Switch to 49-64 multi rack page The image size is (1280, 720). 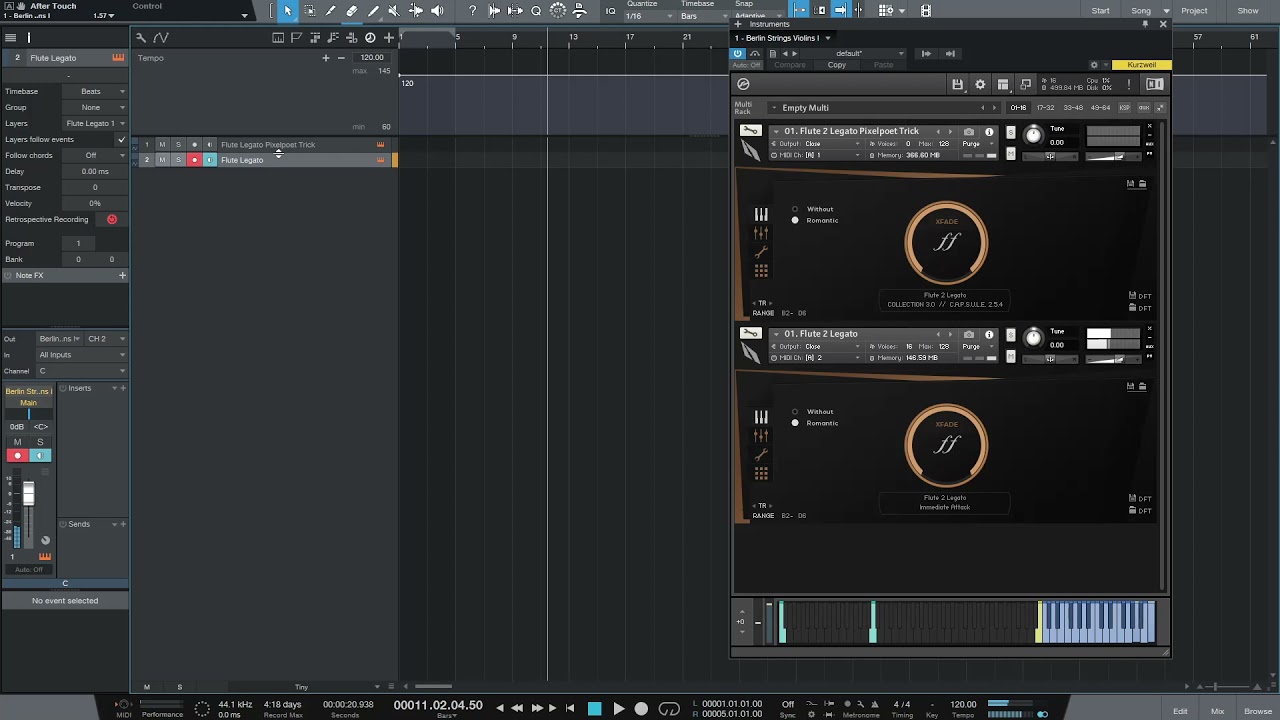coord(1100,108)
